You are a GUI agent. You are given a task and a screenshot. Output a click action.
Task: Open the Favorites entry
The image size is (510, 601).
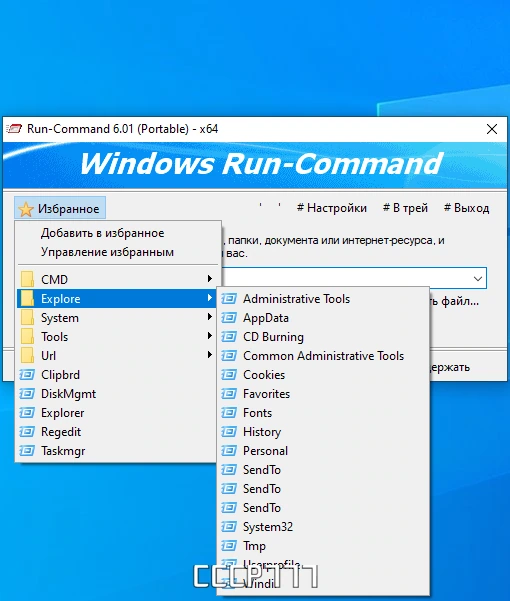point(323,394)
